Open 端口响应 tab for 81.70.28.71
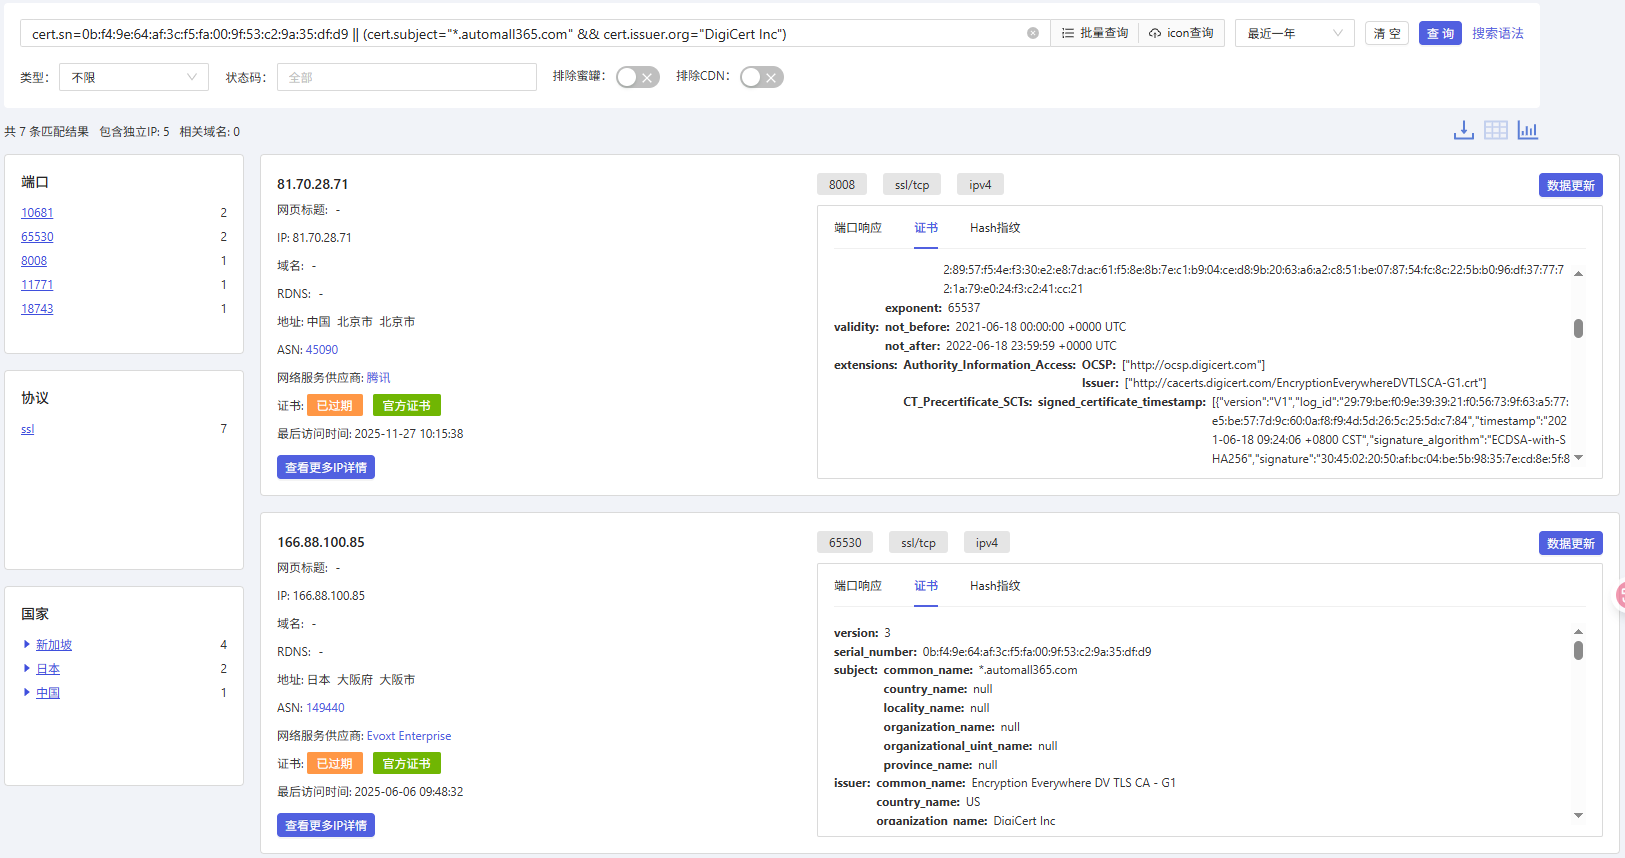 click(x=858, y=228)
